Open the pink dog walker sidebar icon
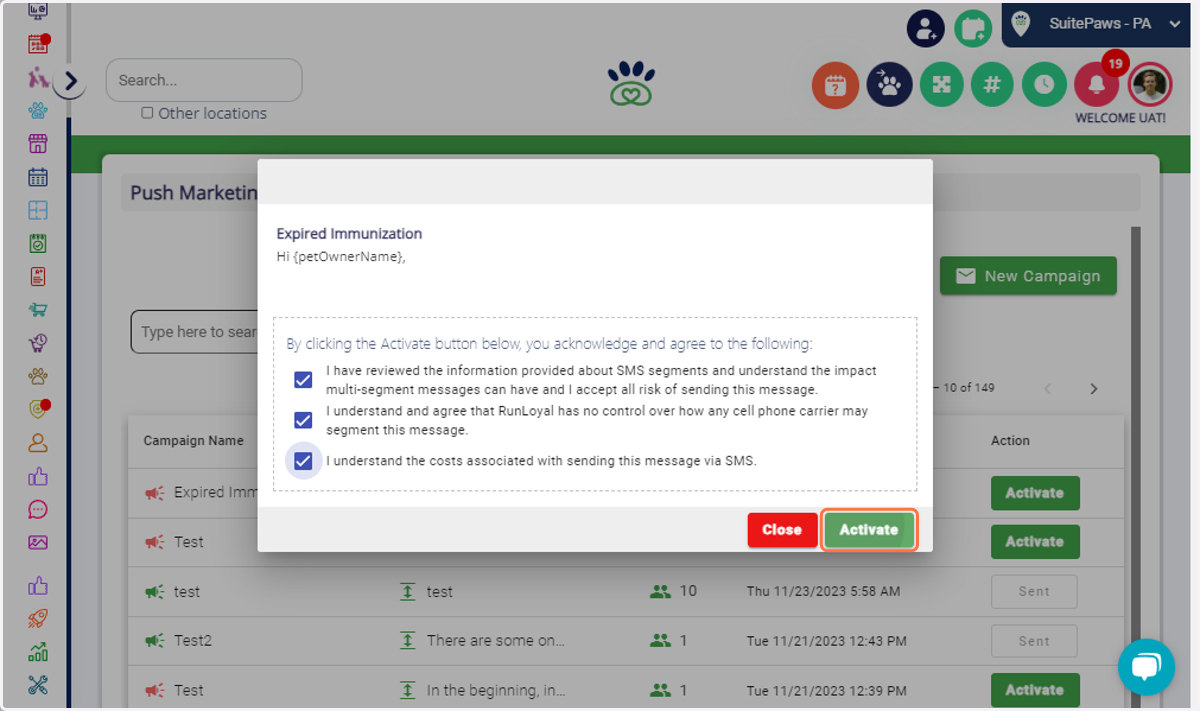The image size is (1200, 711). pos(38,77)
